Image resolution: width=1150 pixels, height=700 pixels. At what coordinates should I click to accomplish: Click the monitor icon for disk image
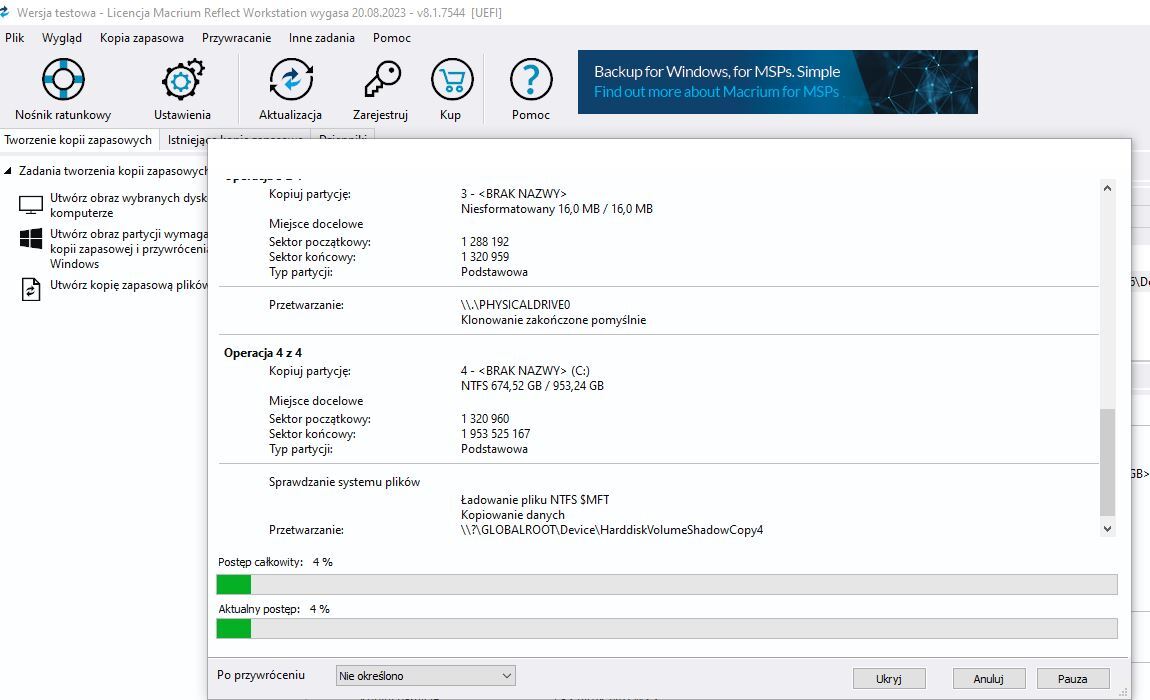32,205
